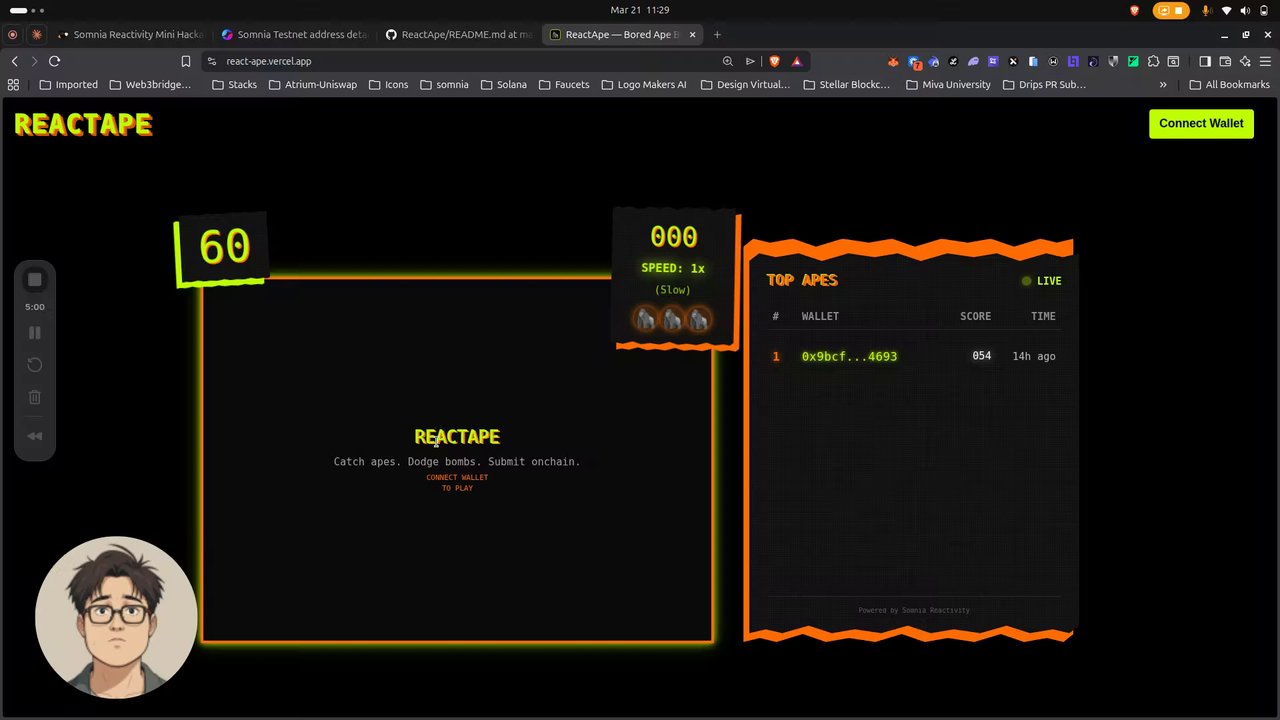Open the extensions puzzle-piece menu
The width and height of the screenshot is (1280, 720).
[1153, 61]
